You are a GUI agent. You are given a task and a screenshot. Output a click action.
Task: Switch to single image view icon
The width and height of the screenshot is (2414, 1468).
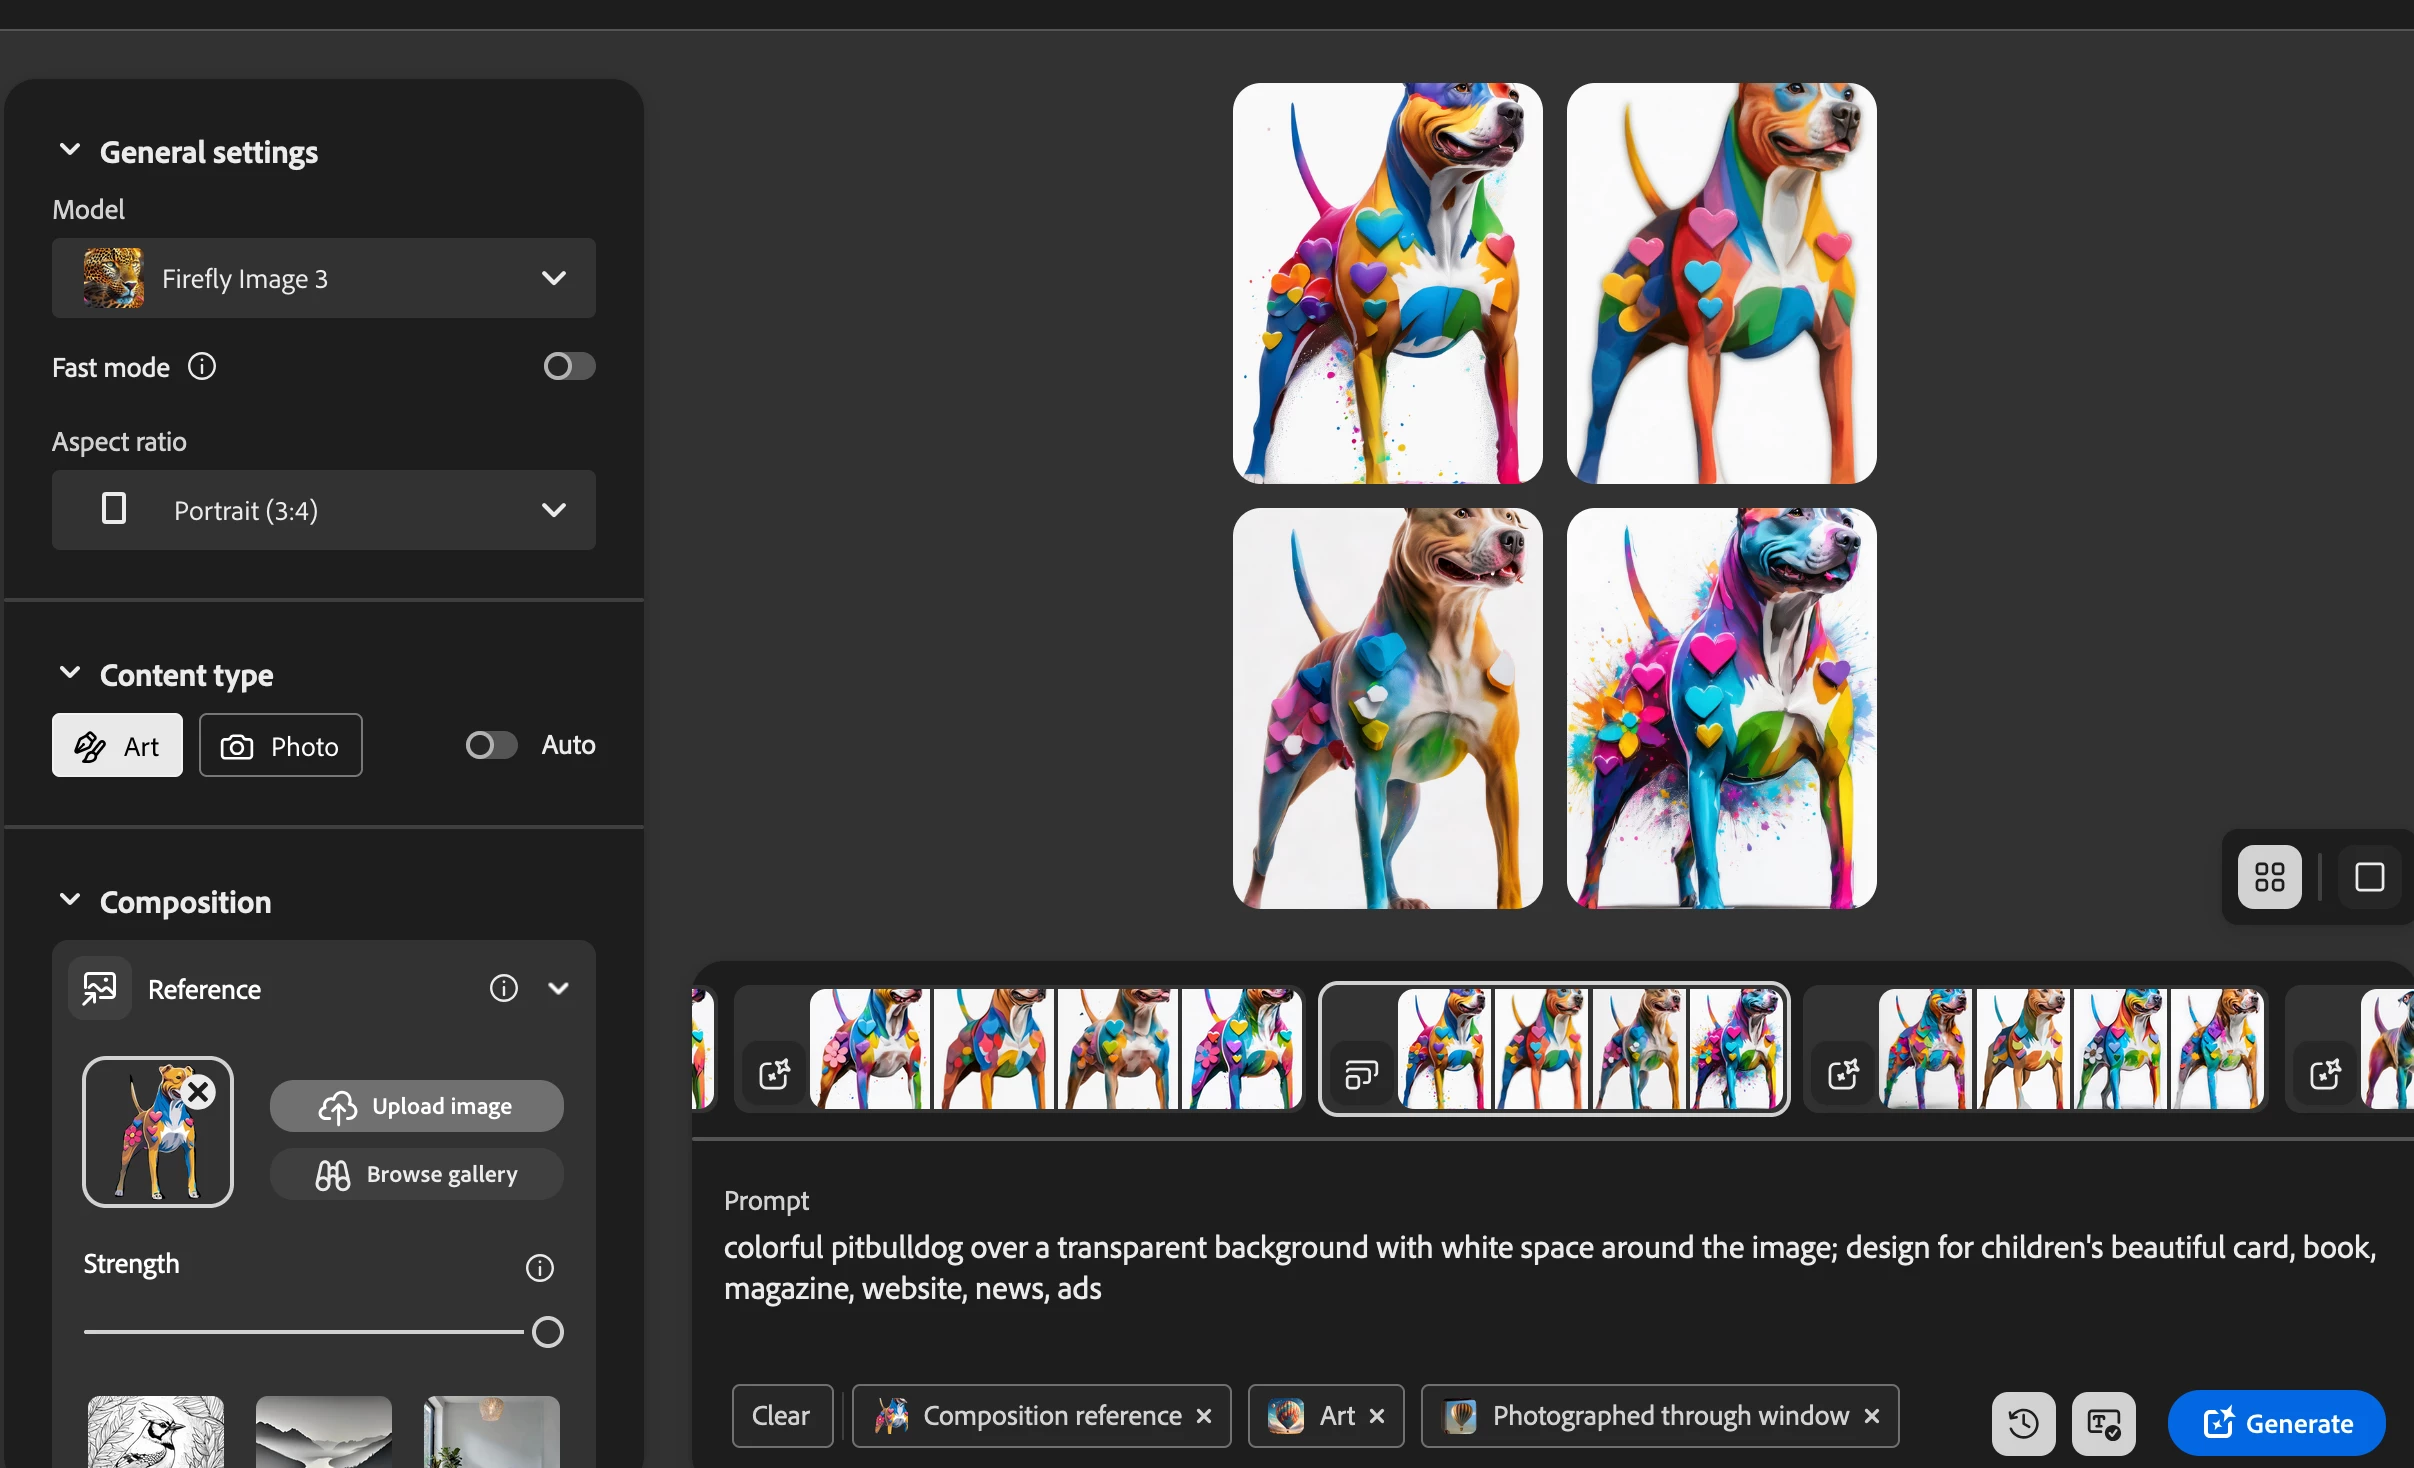pyautogui.click(x=2369, y=877)
